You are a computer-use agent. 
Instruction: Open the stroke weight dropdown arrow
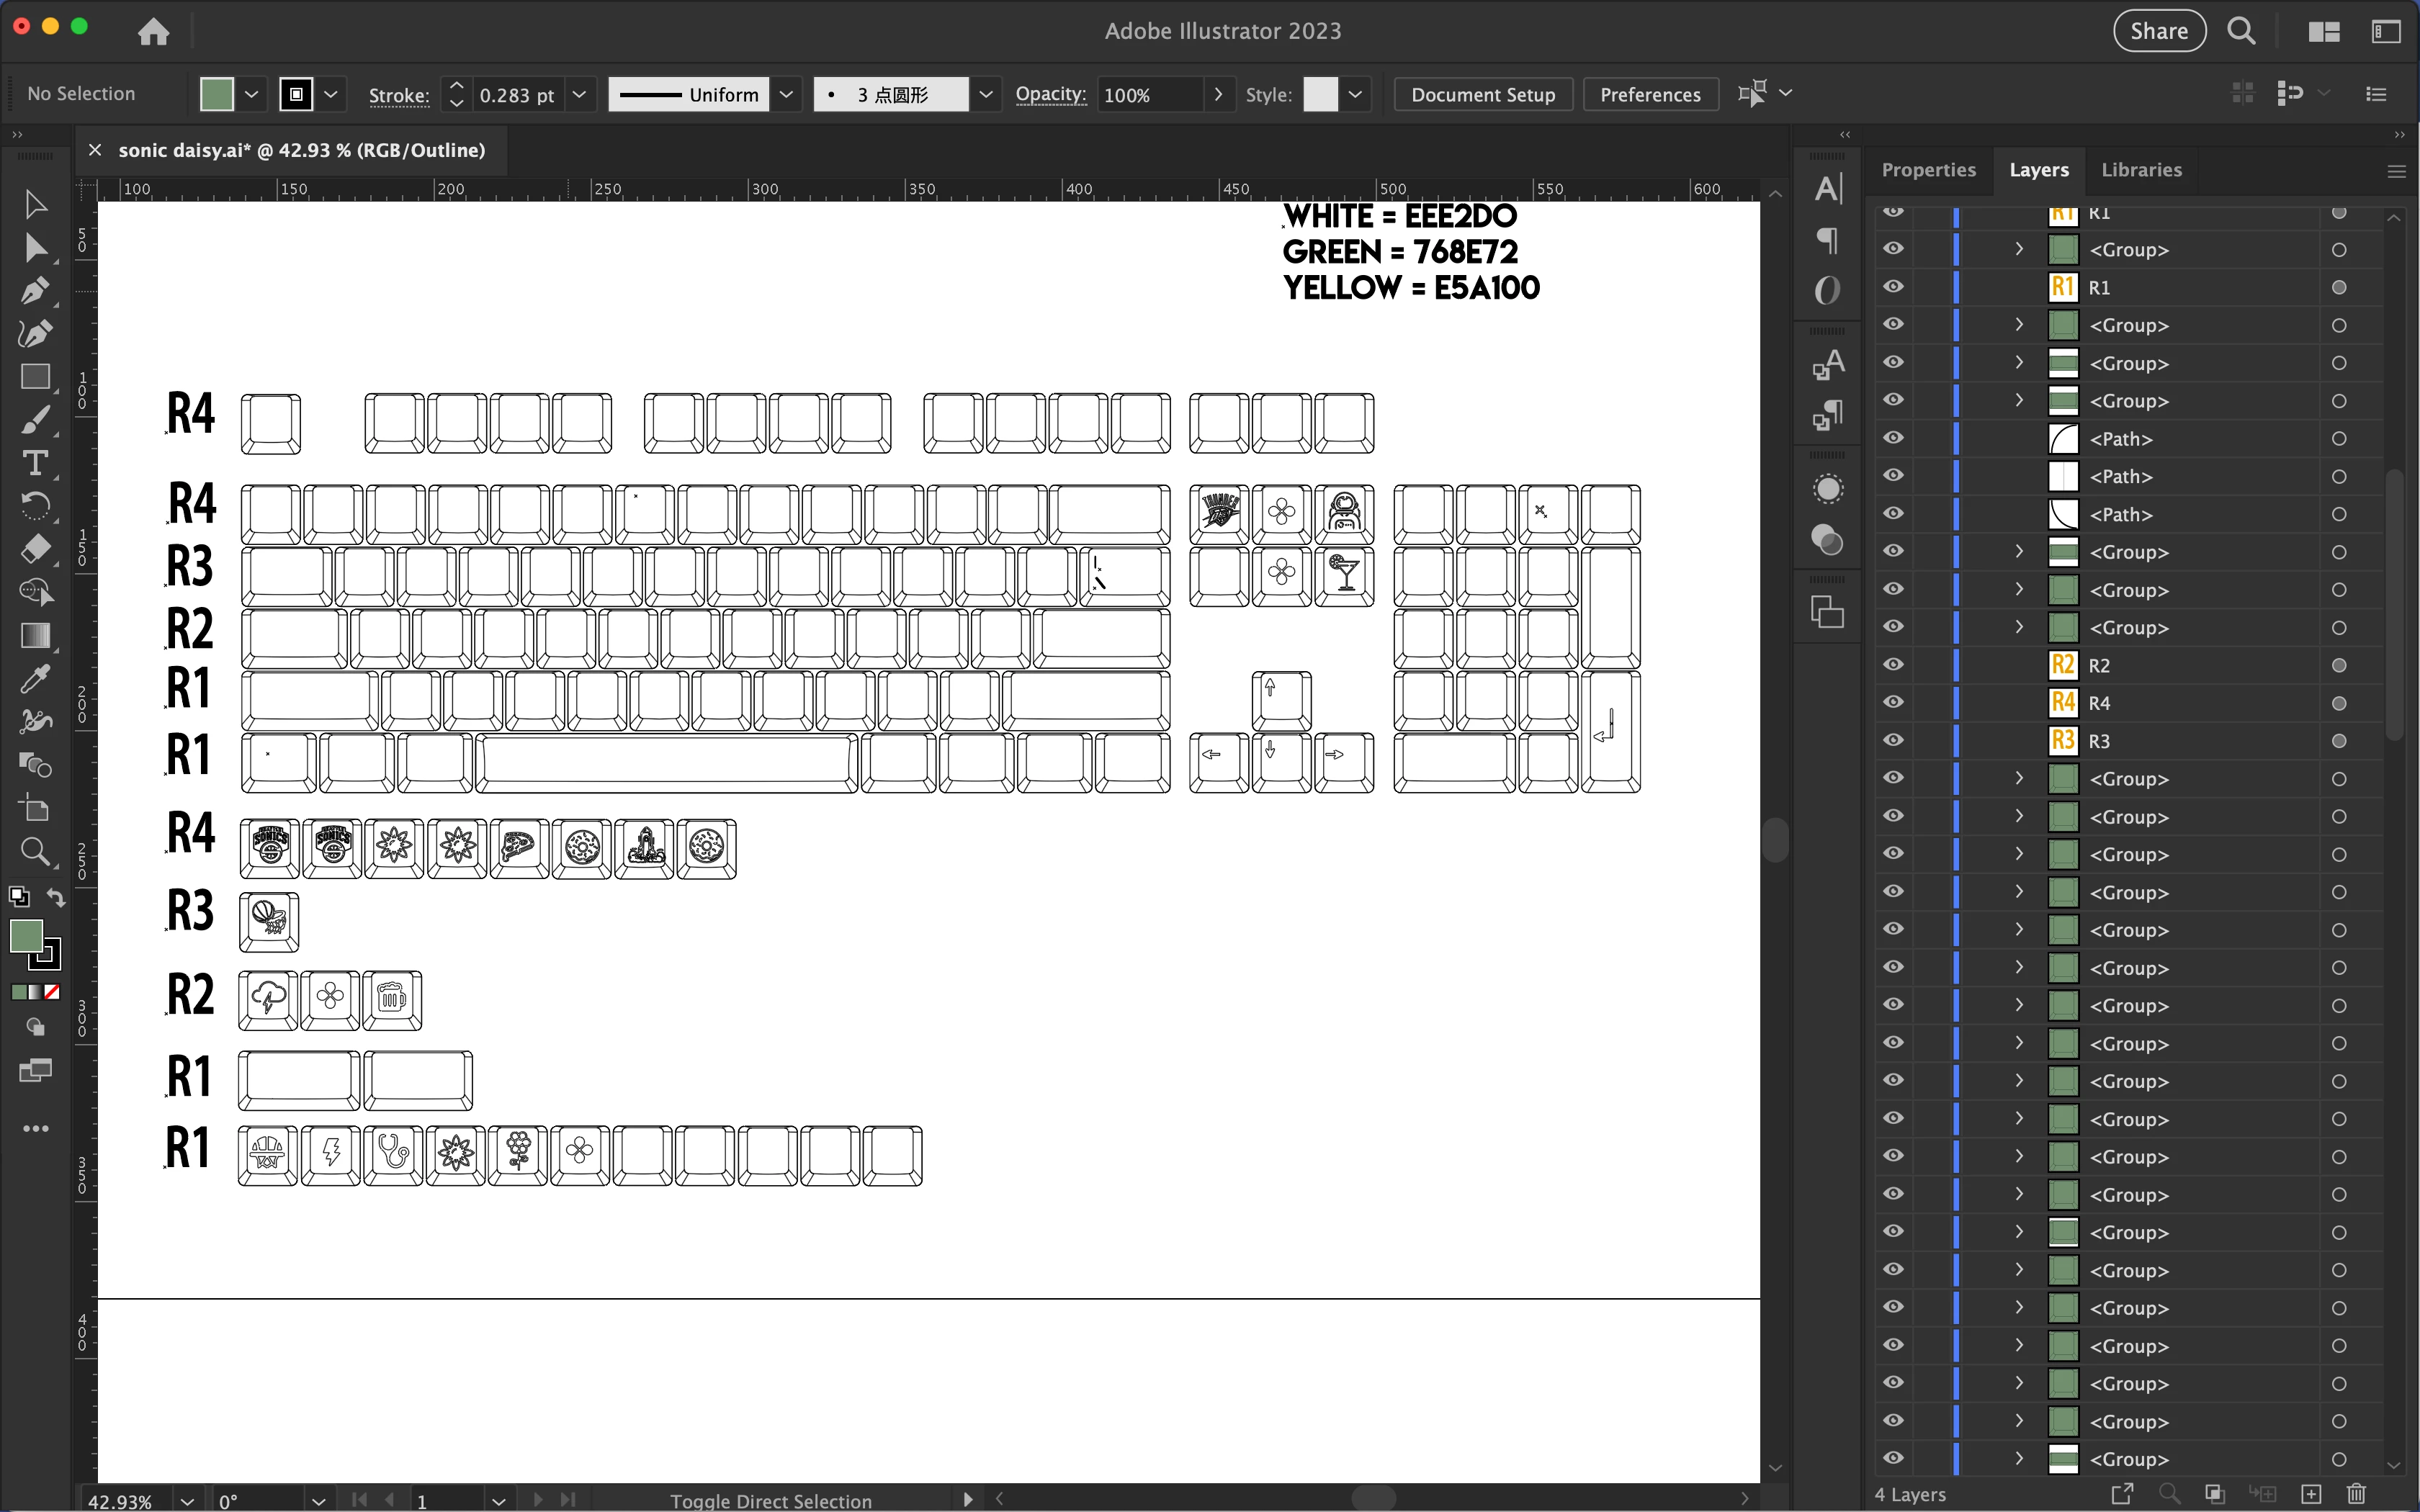(x=579, y=95)
